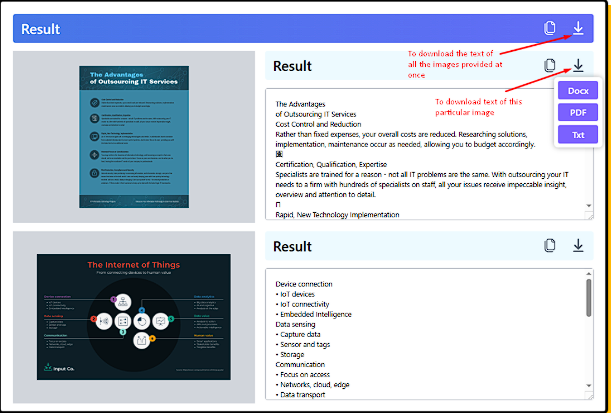Click scroll-down arrow of second result text box
The image size is (611, 413).
tap(589, 385)
